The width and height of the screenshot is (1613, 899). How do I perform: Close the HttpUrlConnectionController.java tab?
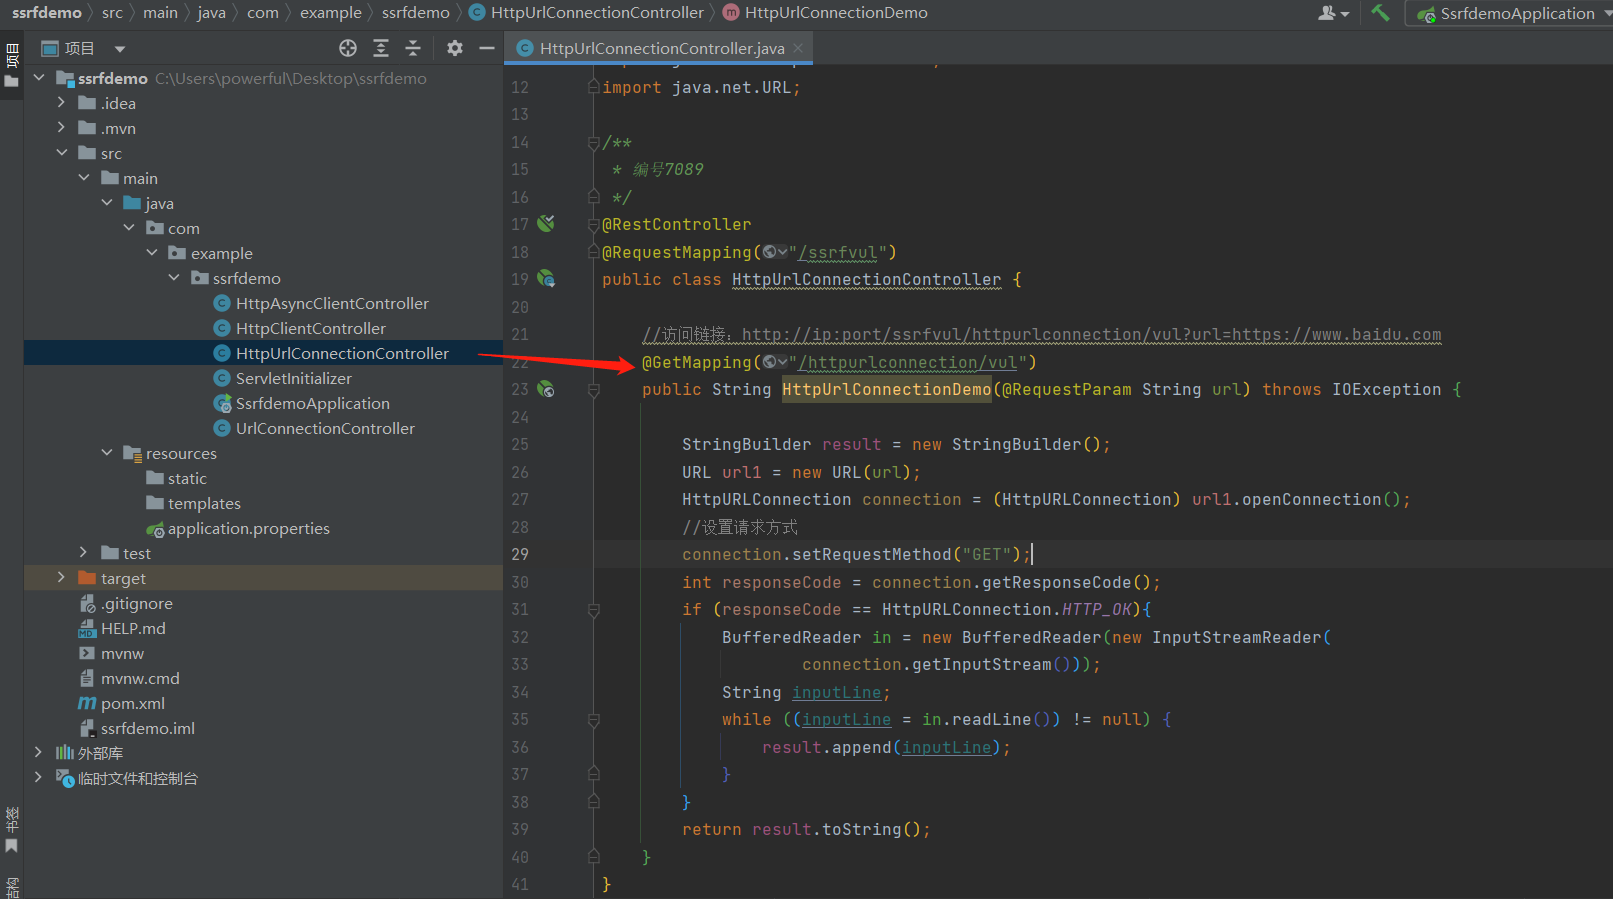pos(798,48)
